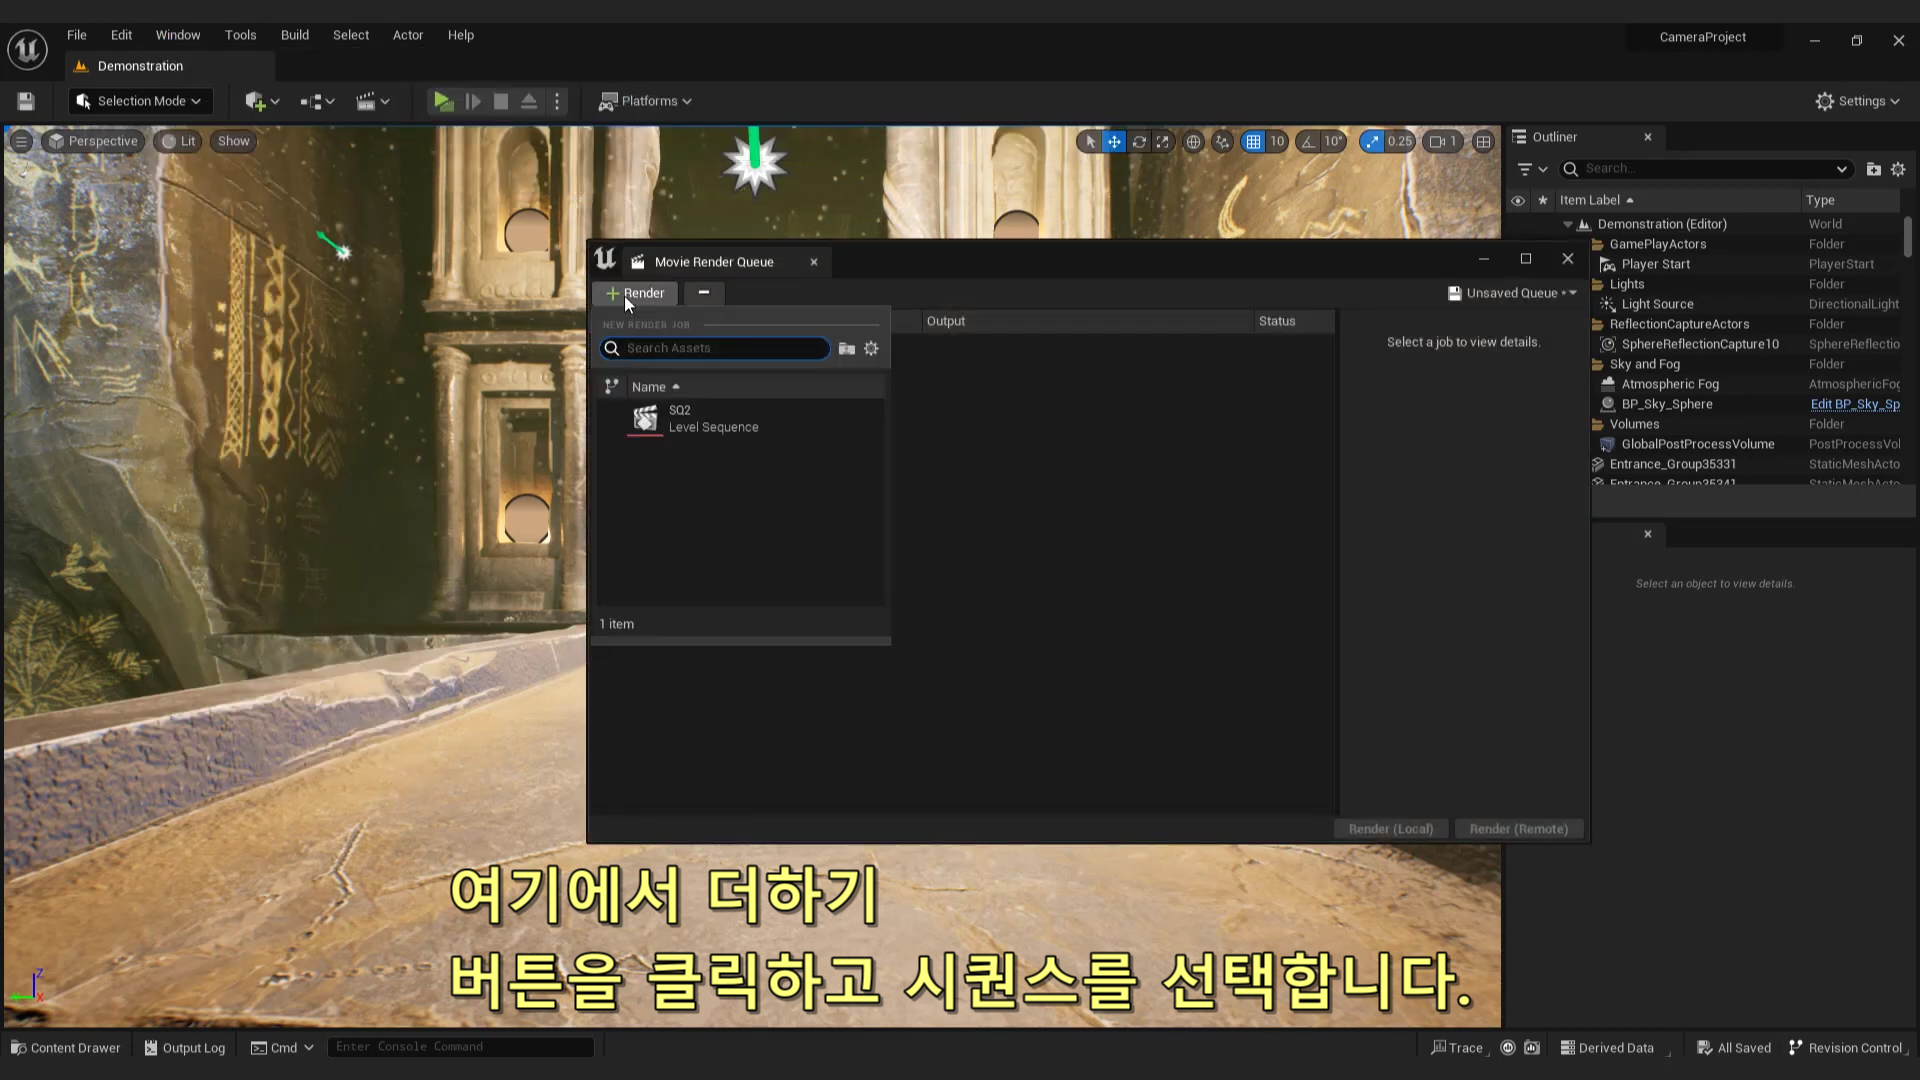Open the Movie Render Queue settings gear
1920x1080 pixels.
coord(871,348)
